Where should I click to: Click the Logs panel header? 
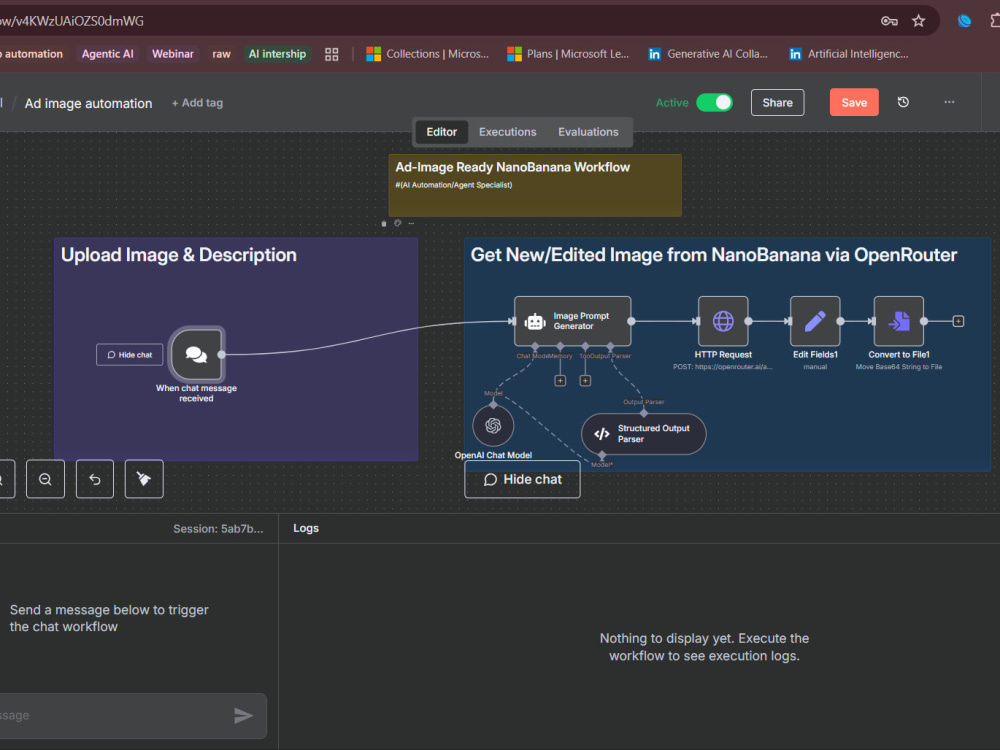(x=306, y=528)
